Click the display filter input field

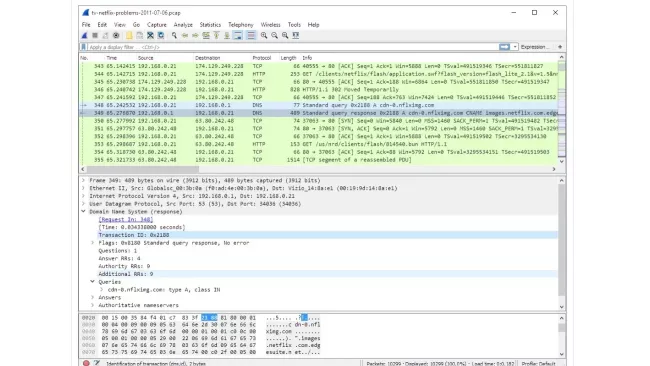(293, 47)
